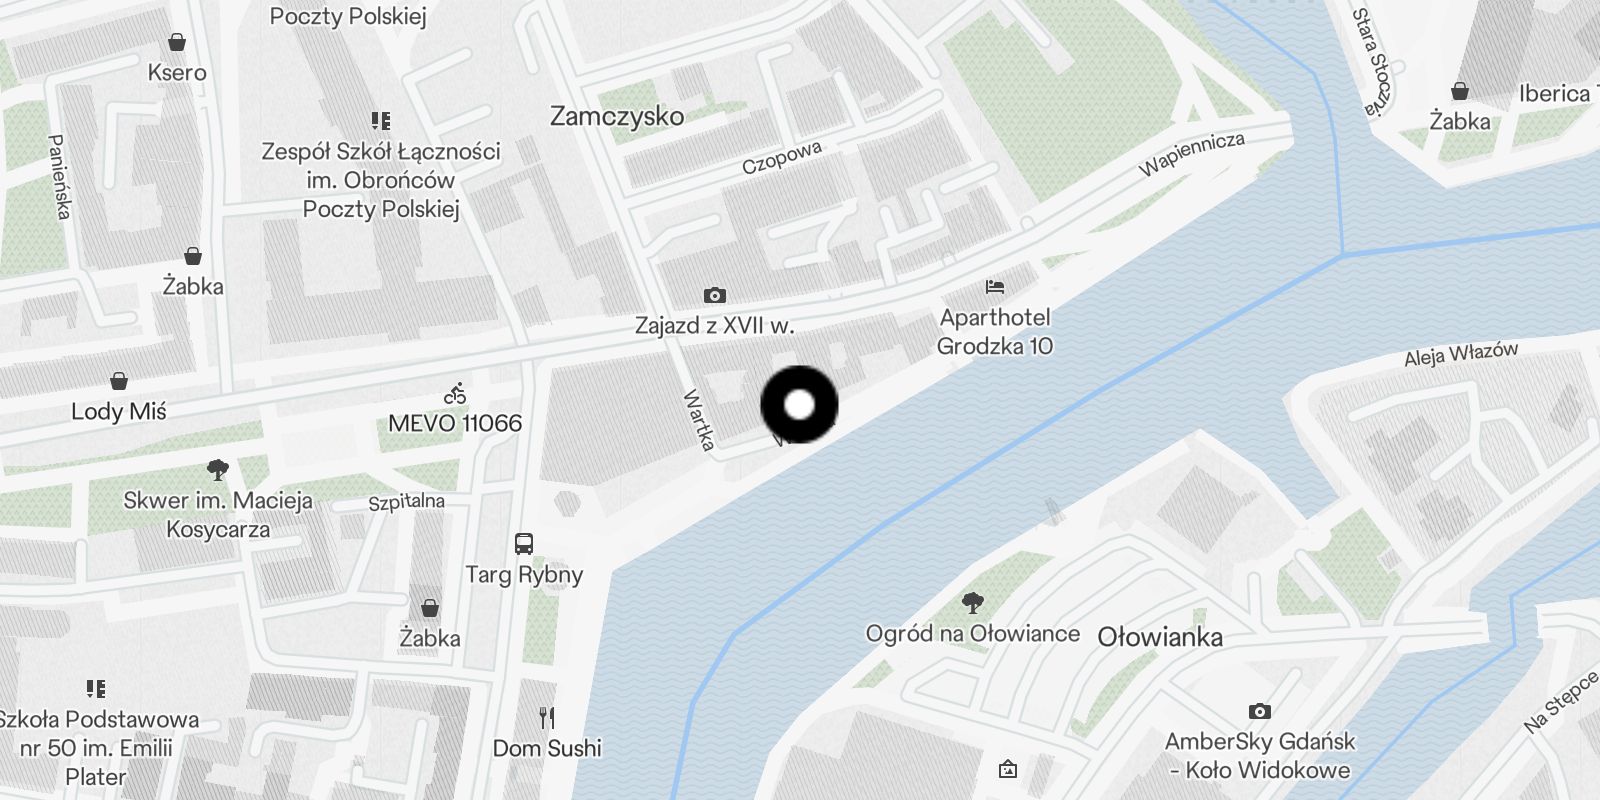Click the Szkoła Podstawowa nr 50 school icon
Viewport: 1600px width, 800px height.
pyautogui.click(x=96, y=689)
